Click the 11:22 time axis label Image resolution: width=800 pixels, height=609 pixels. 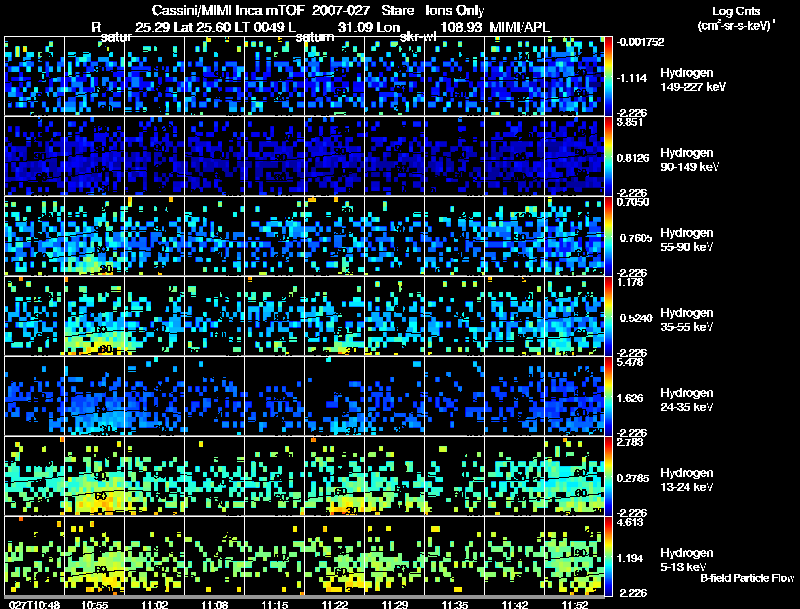(x=334, y=604)
